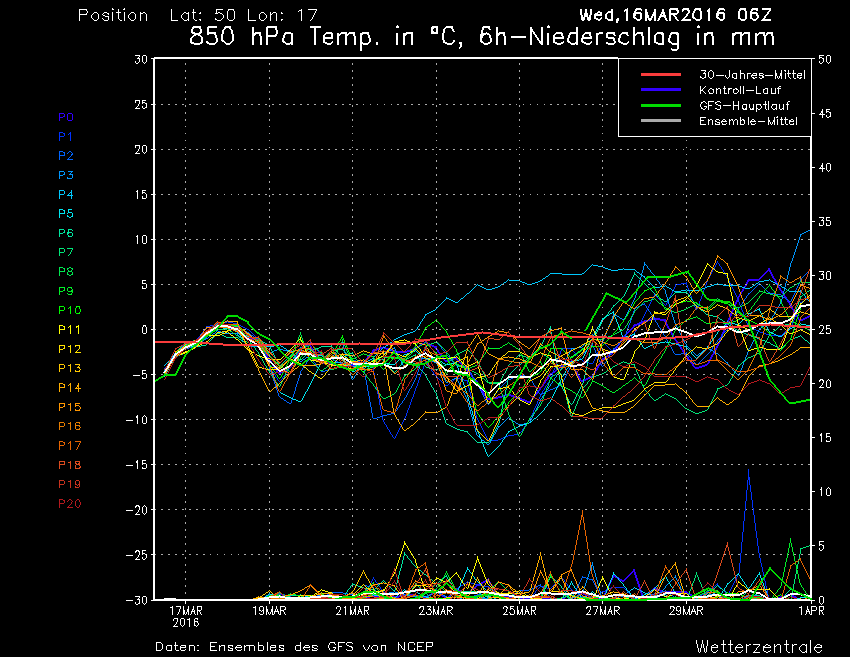850x657 pixels.
Task: Click the P10 ensemble member label
Action: (x=70, y=310)
